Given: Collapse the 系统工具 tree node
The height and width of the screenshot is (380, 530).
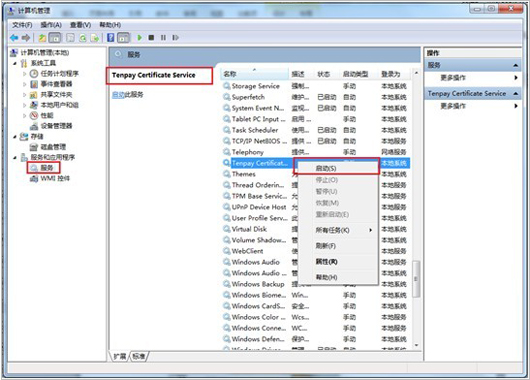Looking at the screenshot, I should pyautogui.click(x=15, y=63).
